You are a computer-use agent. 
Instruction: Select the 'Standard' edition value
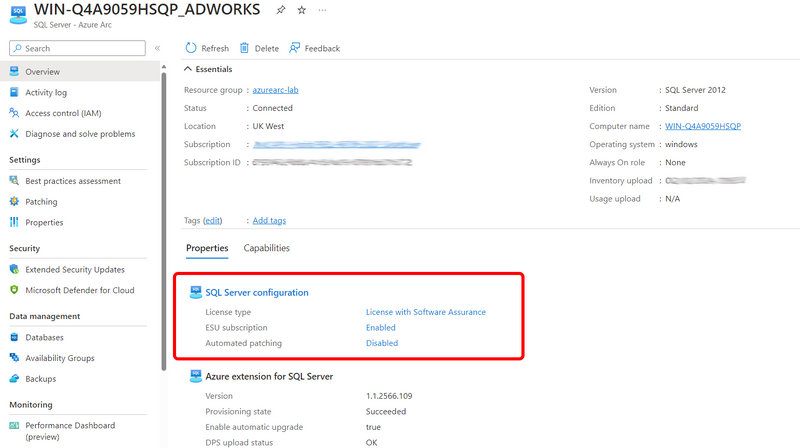pyautogui.click(x=682, y=108)
